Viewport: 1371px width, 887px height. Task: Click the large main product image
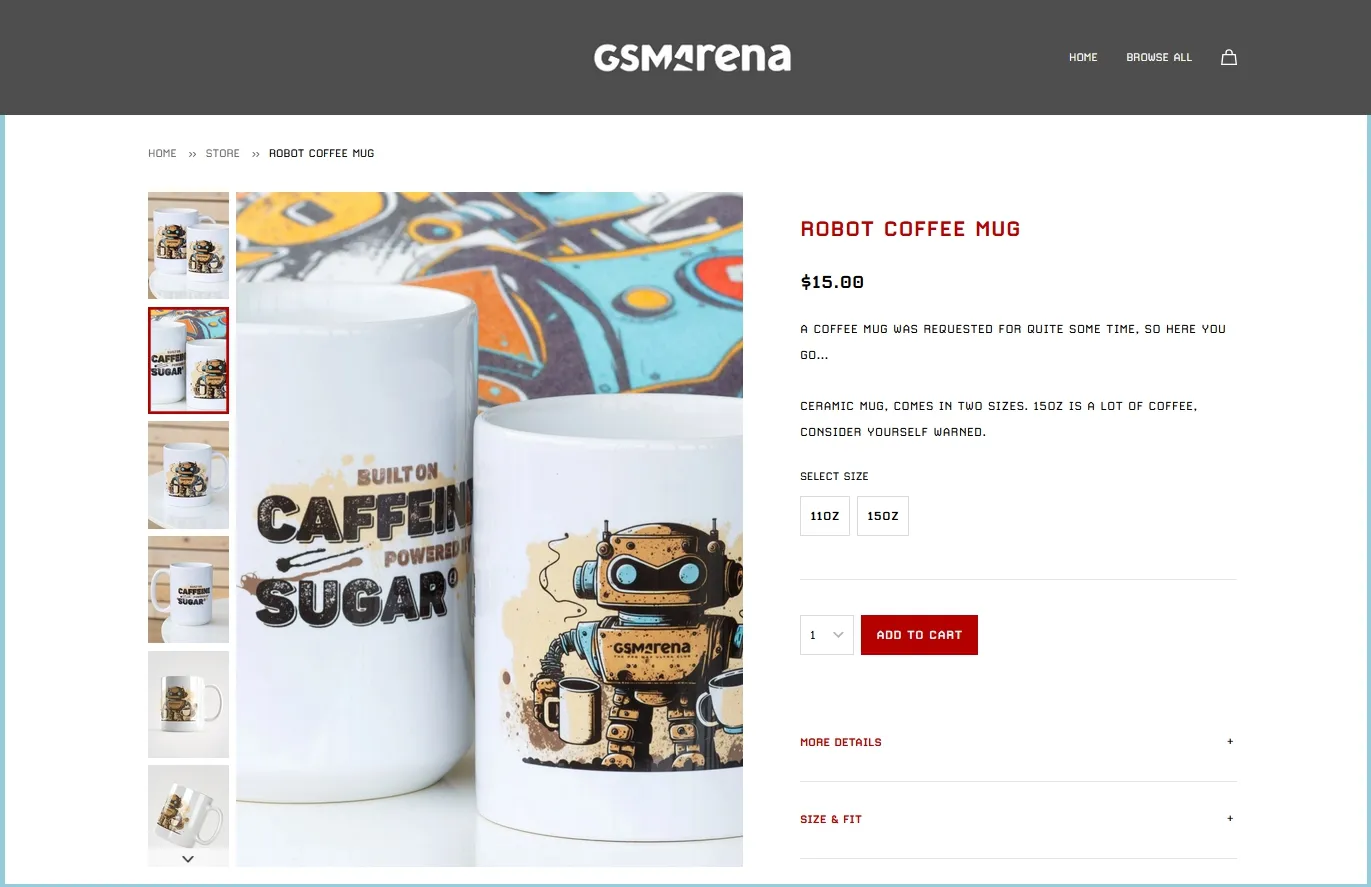[489, 529]
